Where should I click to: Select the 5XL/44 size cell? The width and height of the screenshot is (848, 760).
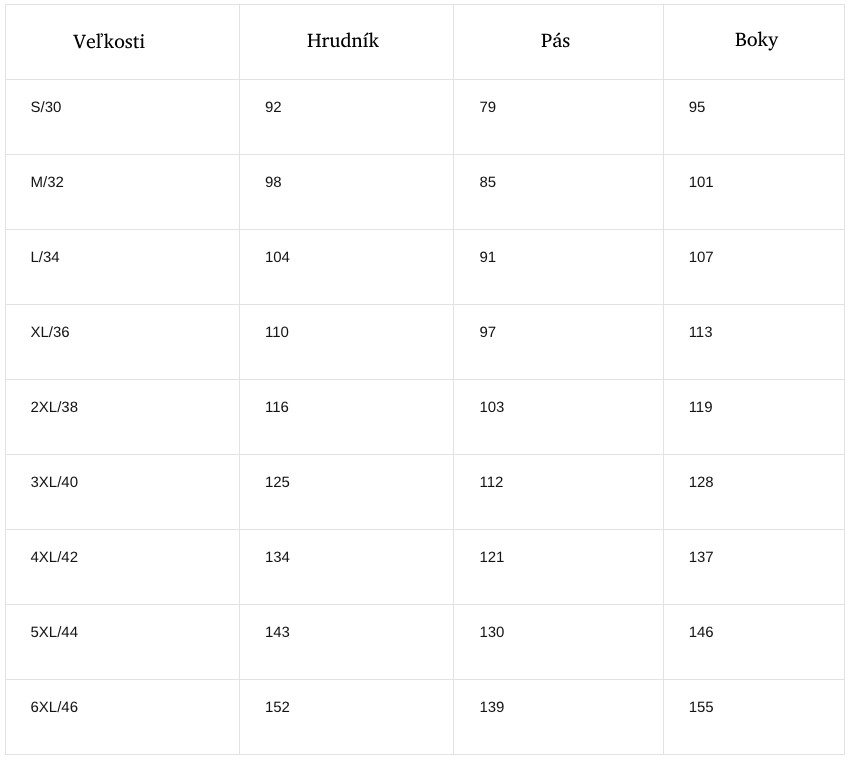122,642
